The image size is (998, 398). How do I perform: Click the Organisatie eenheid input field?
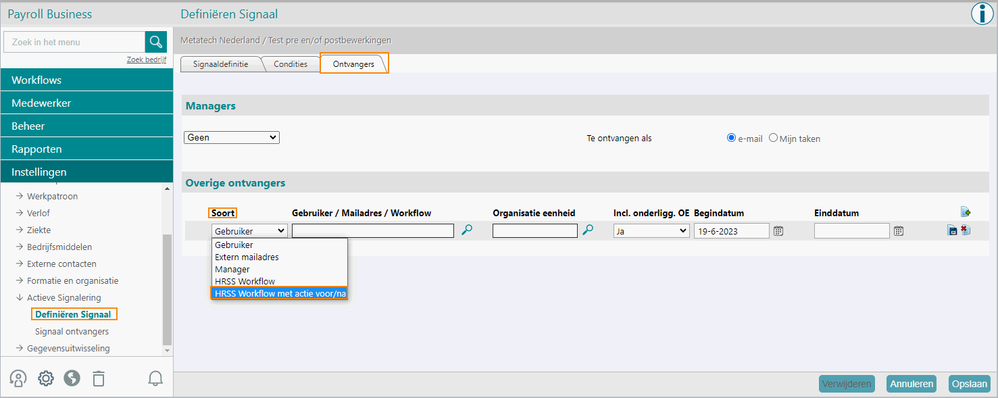tap(535, 231)
